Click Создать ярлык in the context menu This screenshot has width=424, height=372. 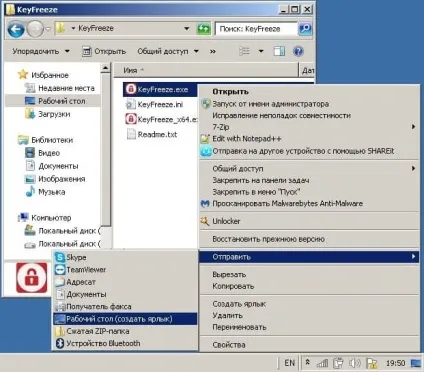coord(309,304)
